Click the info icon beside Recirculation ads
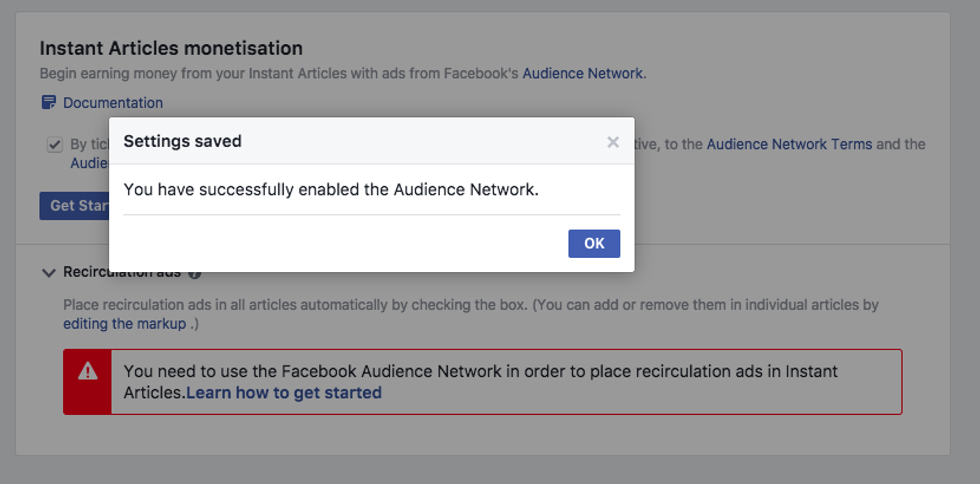This screenshot has height=484, width=980. tap(195, 273)
